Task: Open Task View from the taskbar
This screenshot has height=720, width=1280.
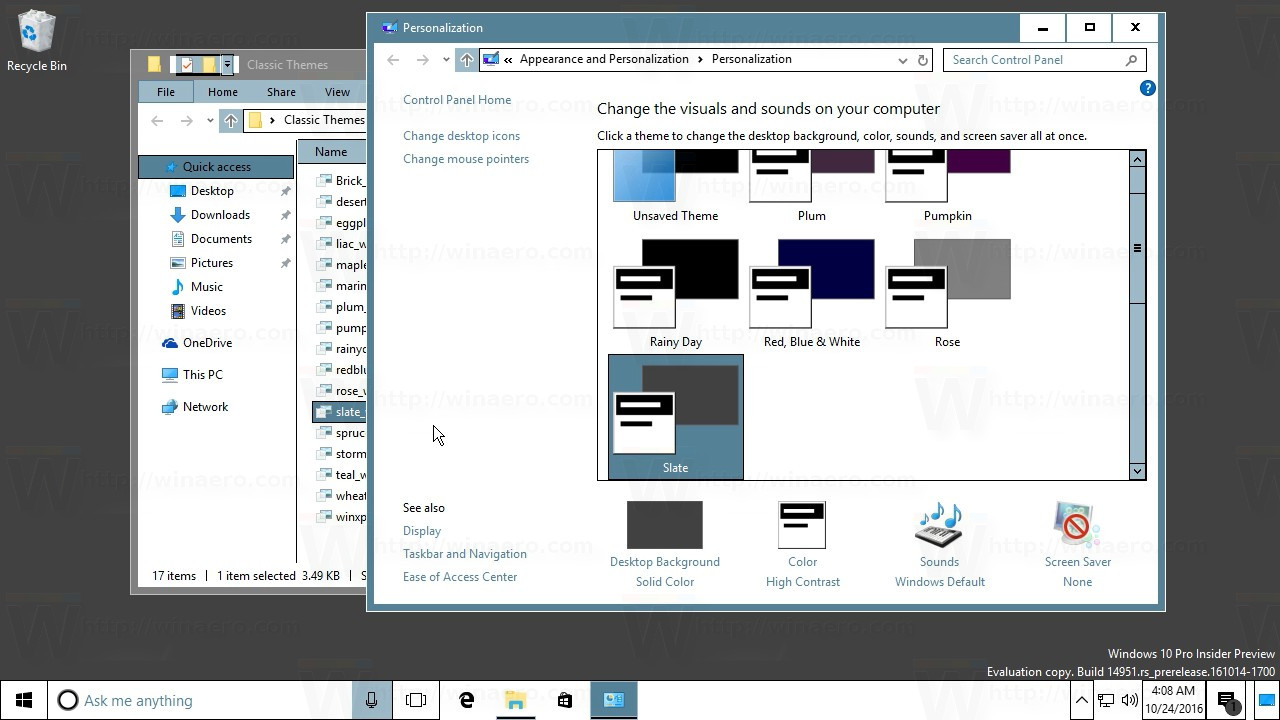Action: (x=416, y=700)
